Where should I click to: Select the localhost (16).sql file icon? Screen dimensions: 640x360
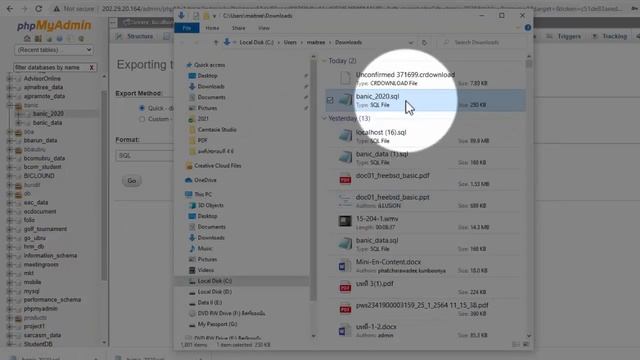point(345,136)
